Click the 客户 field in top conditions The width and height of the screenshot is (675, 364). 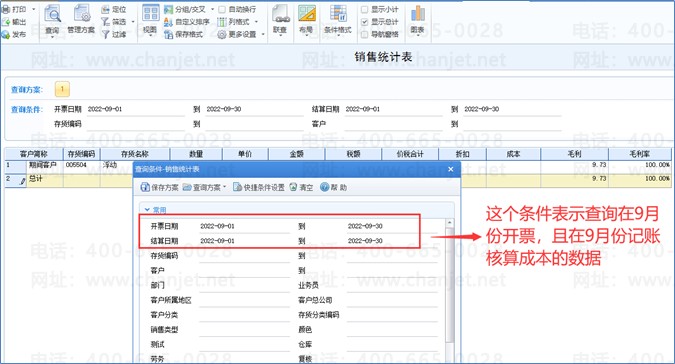pyautogui.click(x=394, y=124)
